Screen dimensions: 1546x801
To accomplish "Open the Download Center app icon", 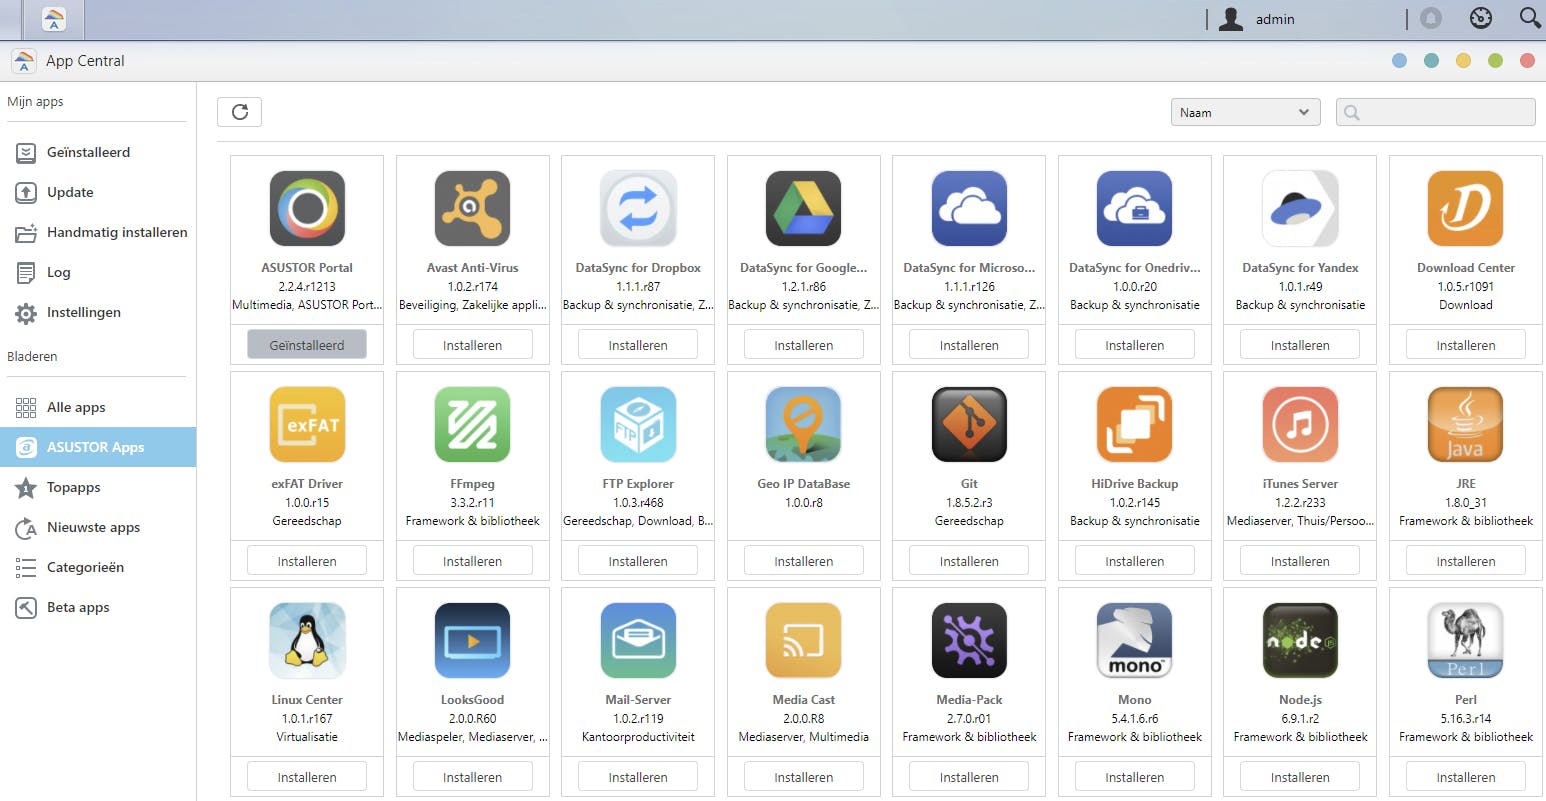I will click(1466, 208).
